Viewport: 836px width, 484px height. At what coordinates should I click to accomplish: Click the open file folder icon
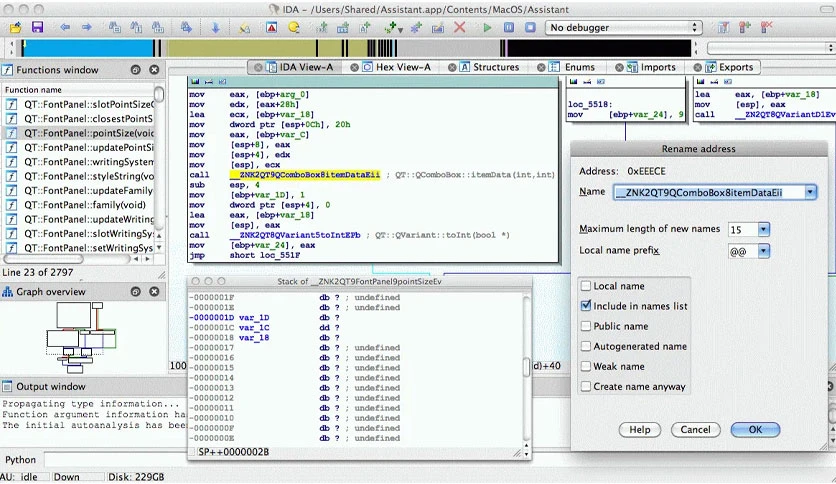click(x=15, y=27)
